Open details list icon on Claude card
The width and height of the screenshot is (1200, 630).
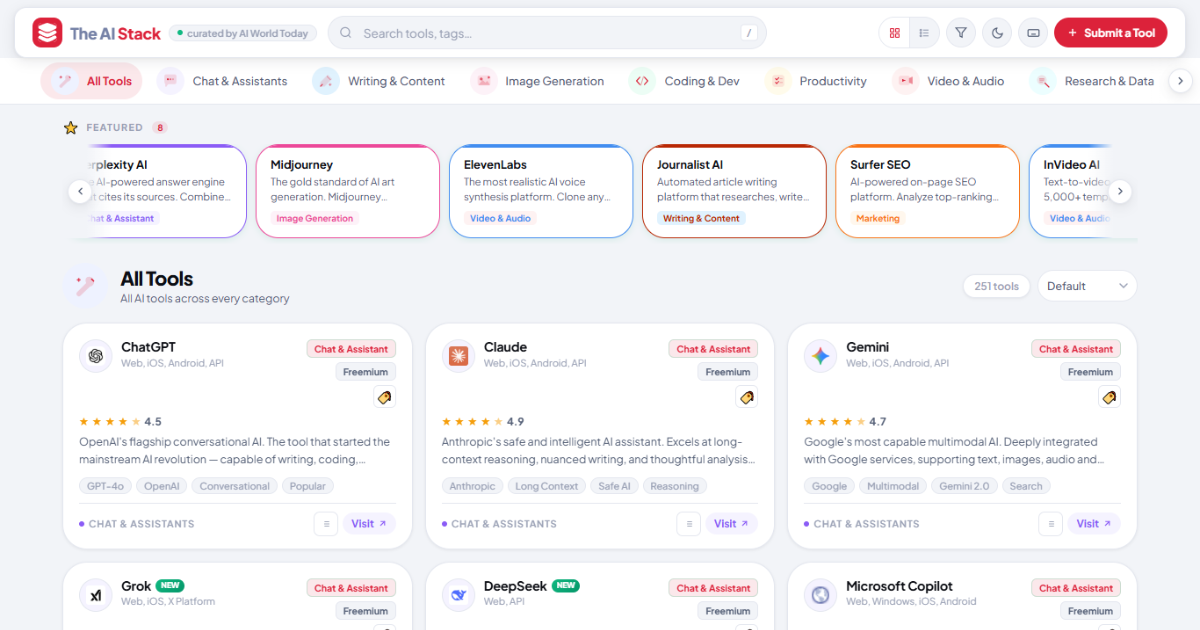(688, 524)
